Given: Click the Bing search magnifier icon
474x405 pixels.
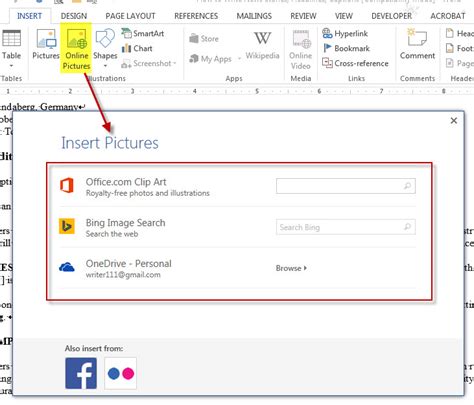Looking at the screenshot, I should tap(407, 227).
